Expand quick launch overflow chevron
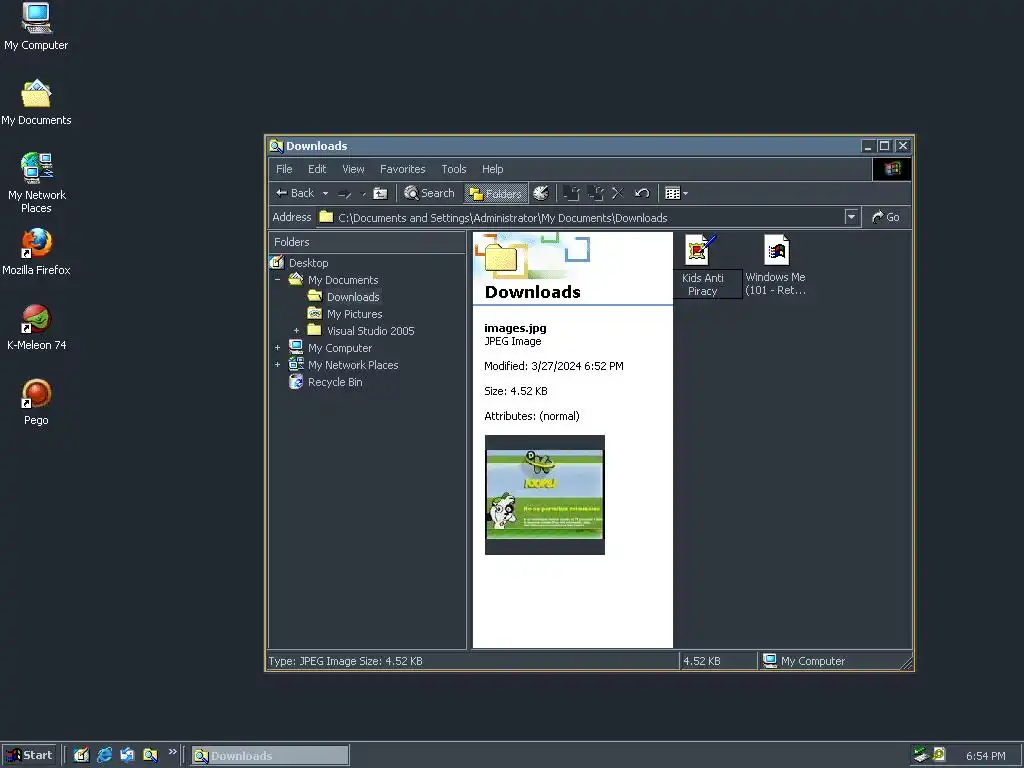Viewport: 1024px width, 768px height. click(172, 752)
